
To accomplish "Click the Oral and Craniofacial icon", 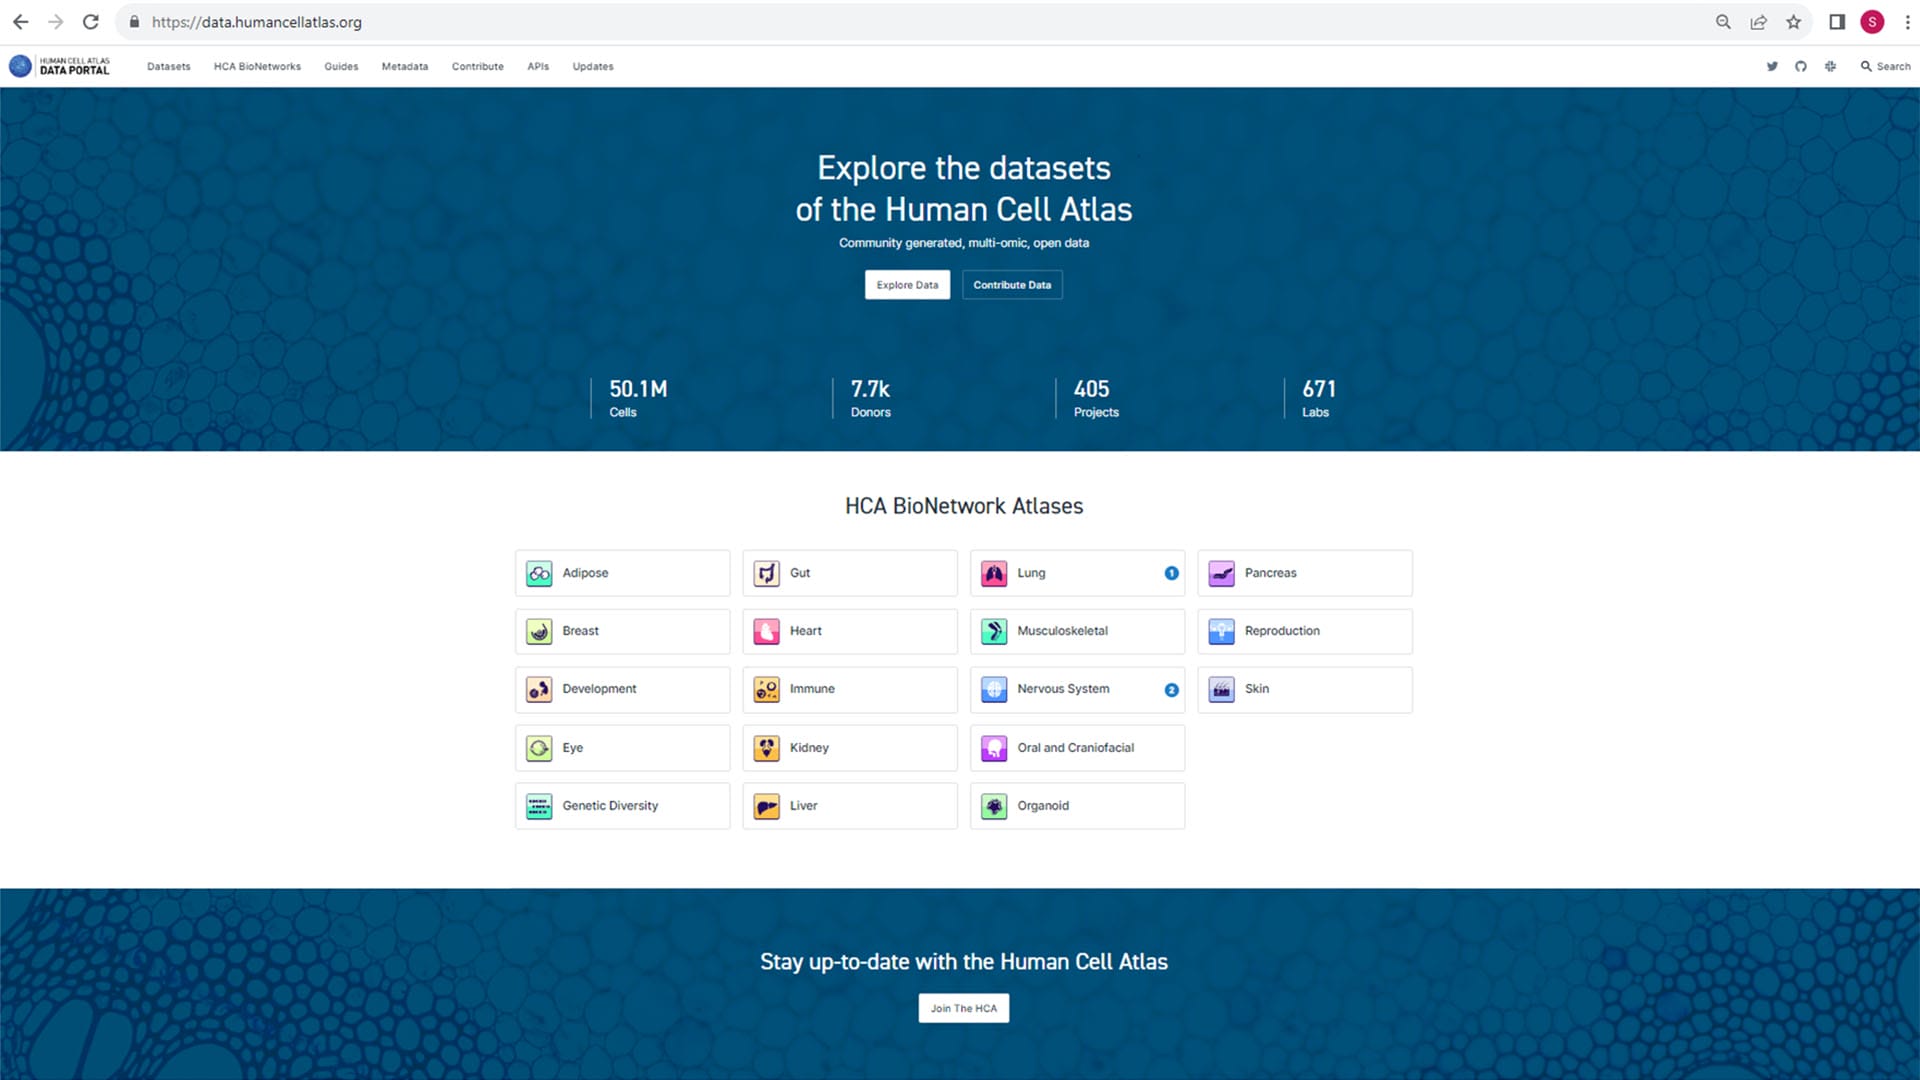I will click(994, 748).
